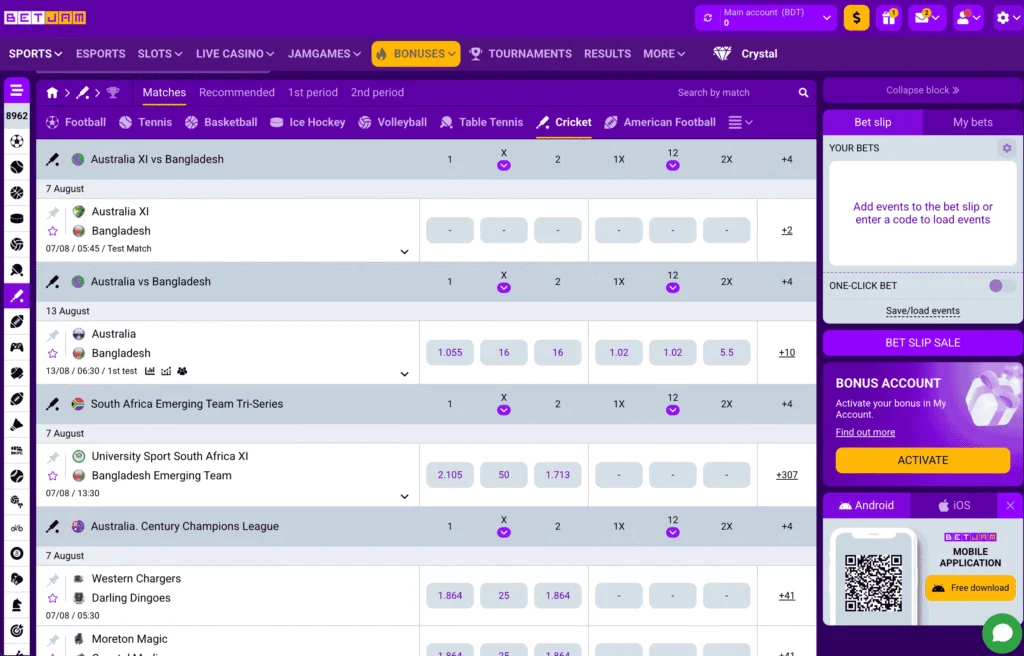The width and height of the screenshot is (1024, 656).
Task: Open the Bonuses dropdown
Action: point(416,54)
